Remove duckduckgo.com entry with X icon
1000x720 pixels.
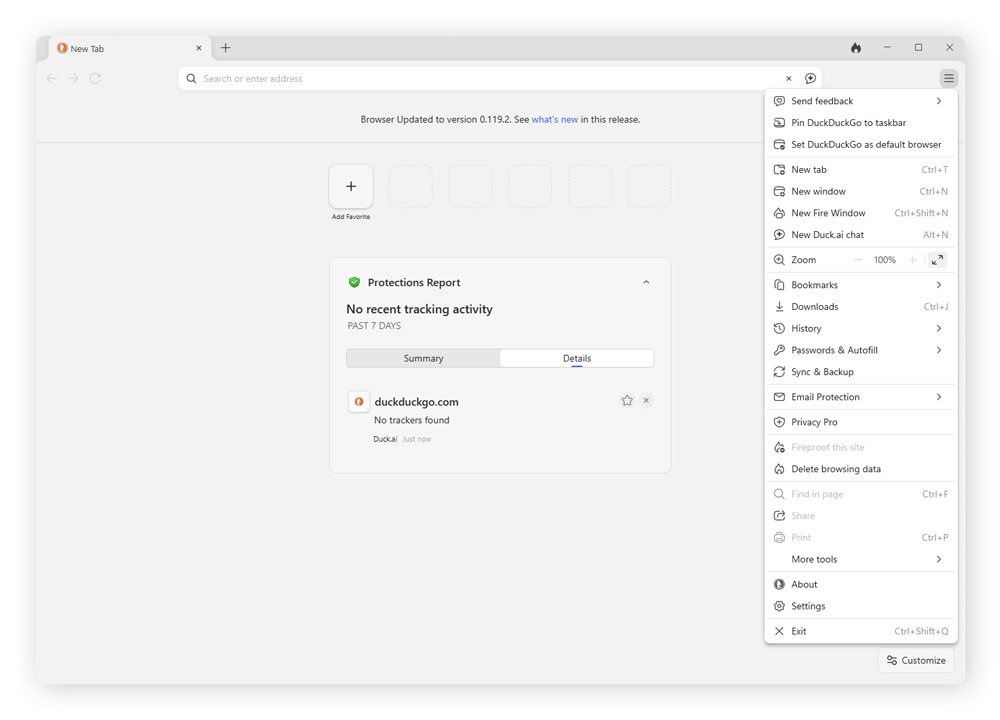point(646,400)
